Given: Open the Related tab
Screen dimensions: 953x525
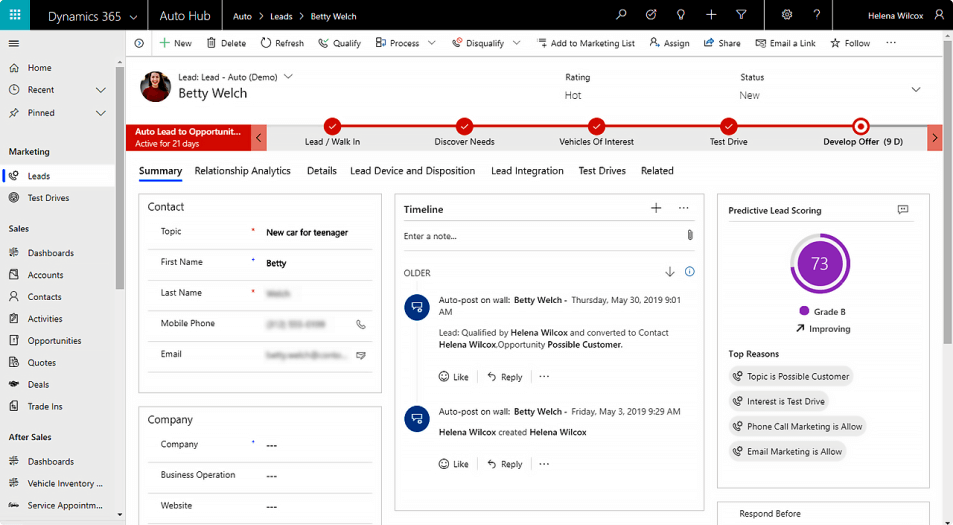Looking at the screenshot, I should pos(657,171).
